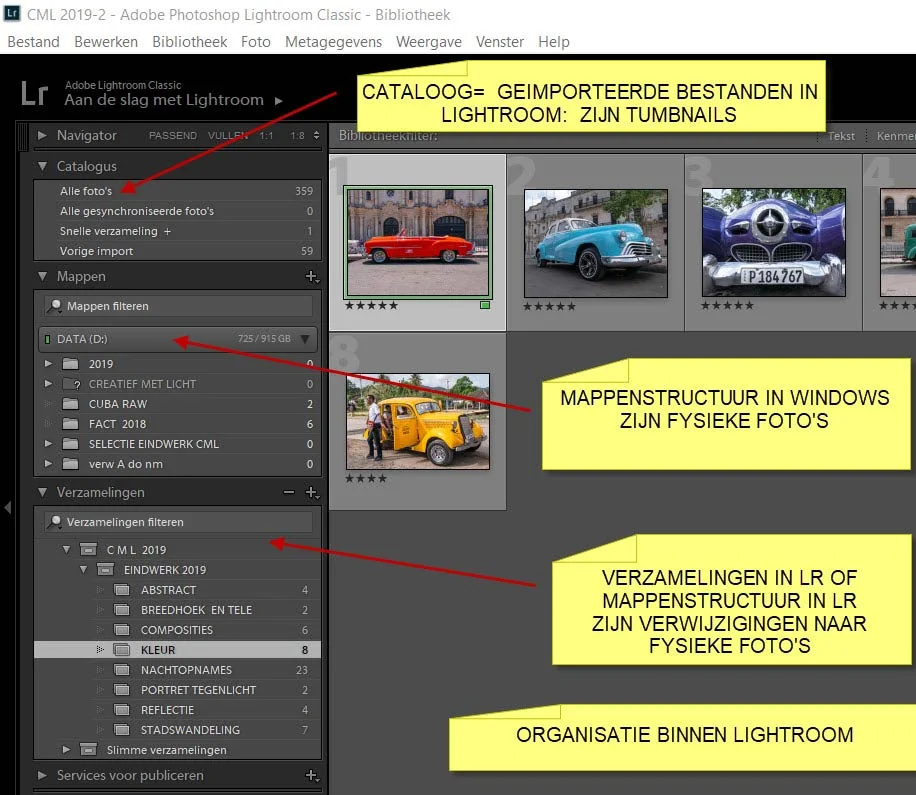Open the Bibliotheek menu
Viewport: 916px width, 795px height.
click(x=189, y=42)
